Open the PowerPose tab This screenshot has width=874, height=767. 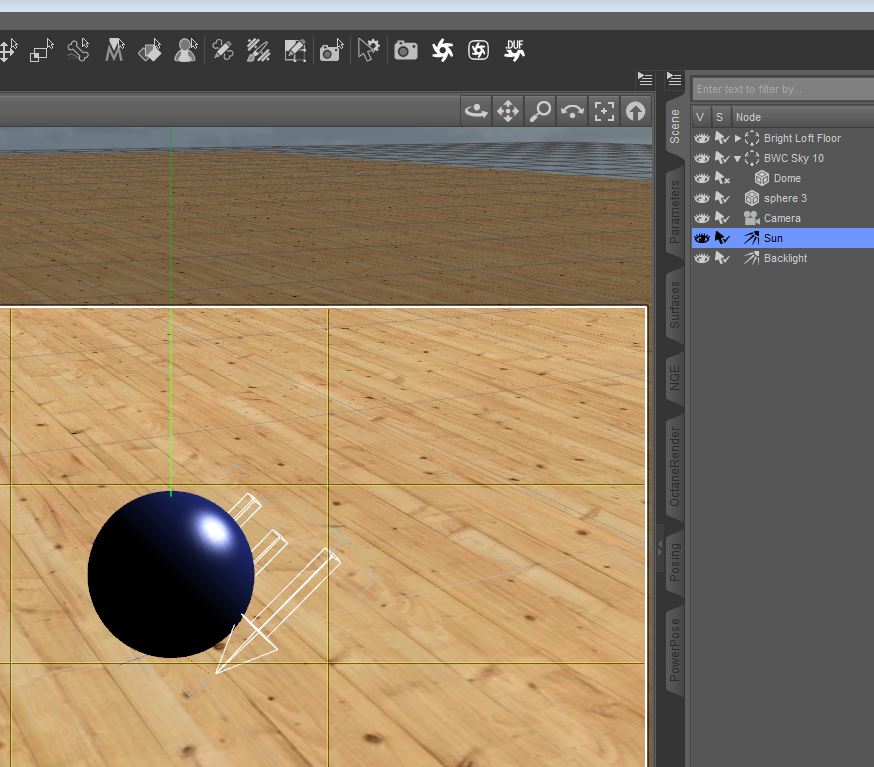point(674,649)
